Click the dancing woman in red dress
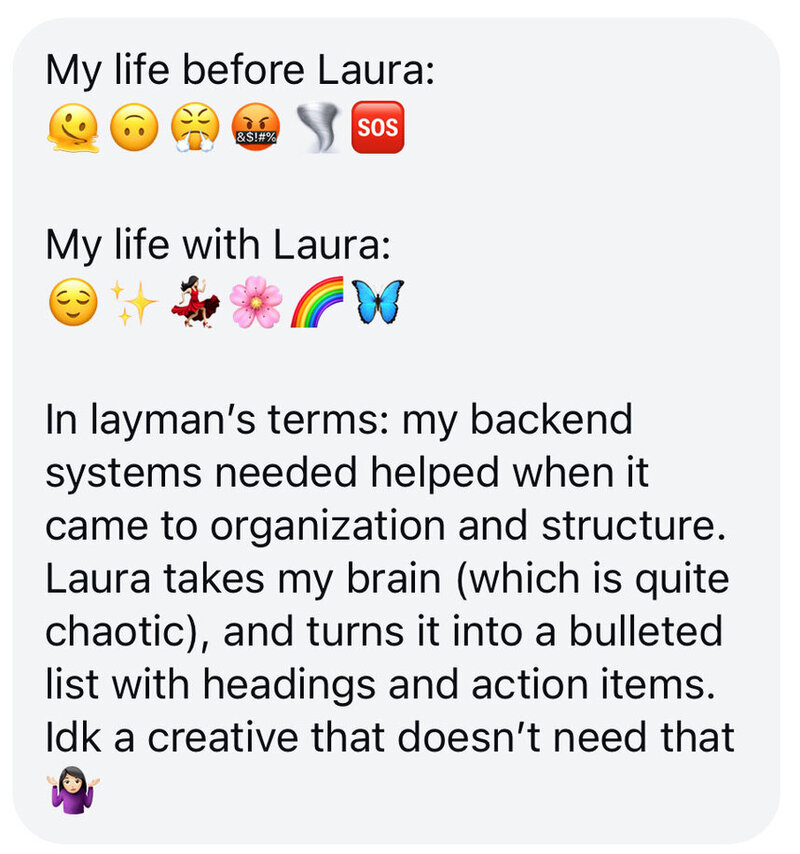 [195, 302]
